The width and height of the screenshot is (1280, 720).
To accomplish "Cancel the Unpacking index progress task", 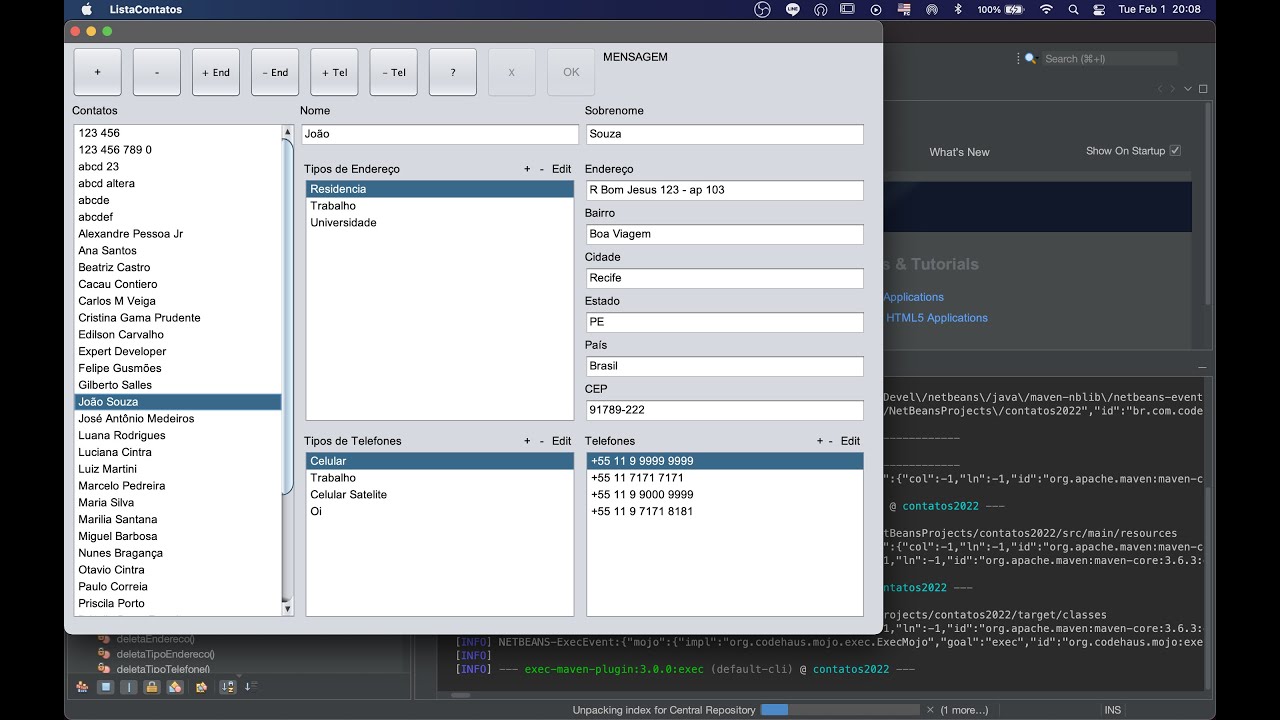I will point(930,710).
